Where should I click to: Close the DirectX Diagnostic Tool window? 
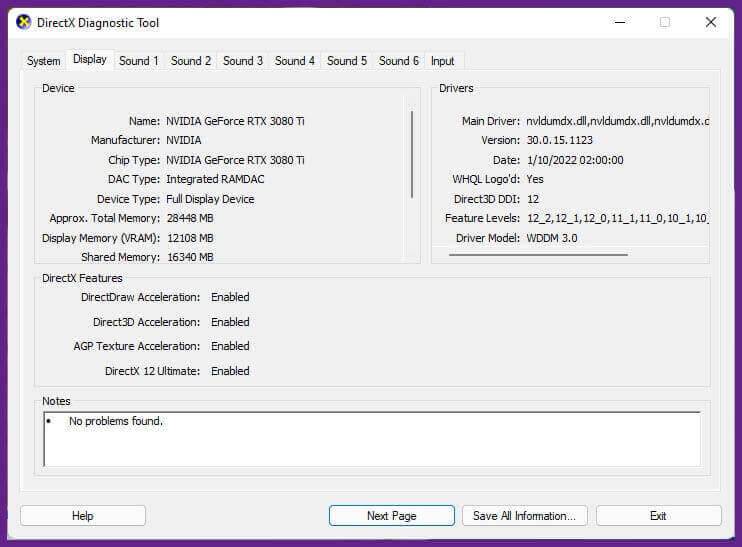point(710,22)
